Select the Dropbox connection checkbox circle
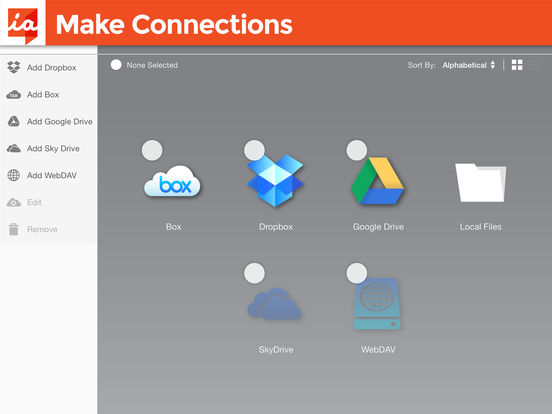Image resolution: width=552 pixels, height=414 pixels. [254, 150]
